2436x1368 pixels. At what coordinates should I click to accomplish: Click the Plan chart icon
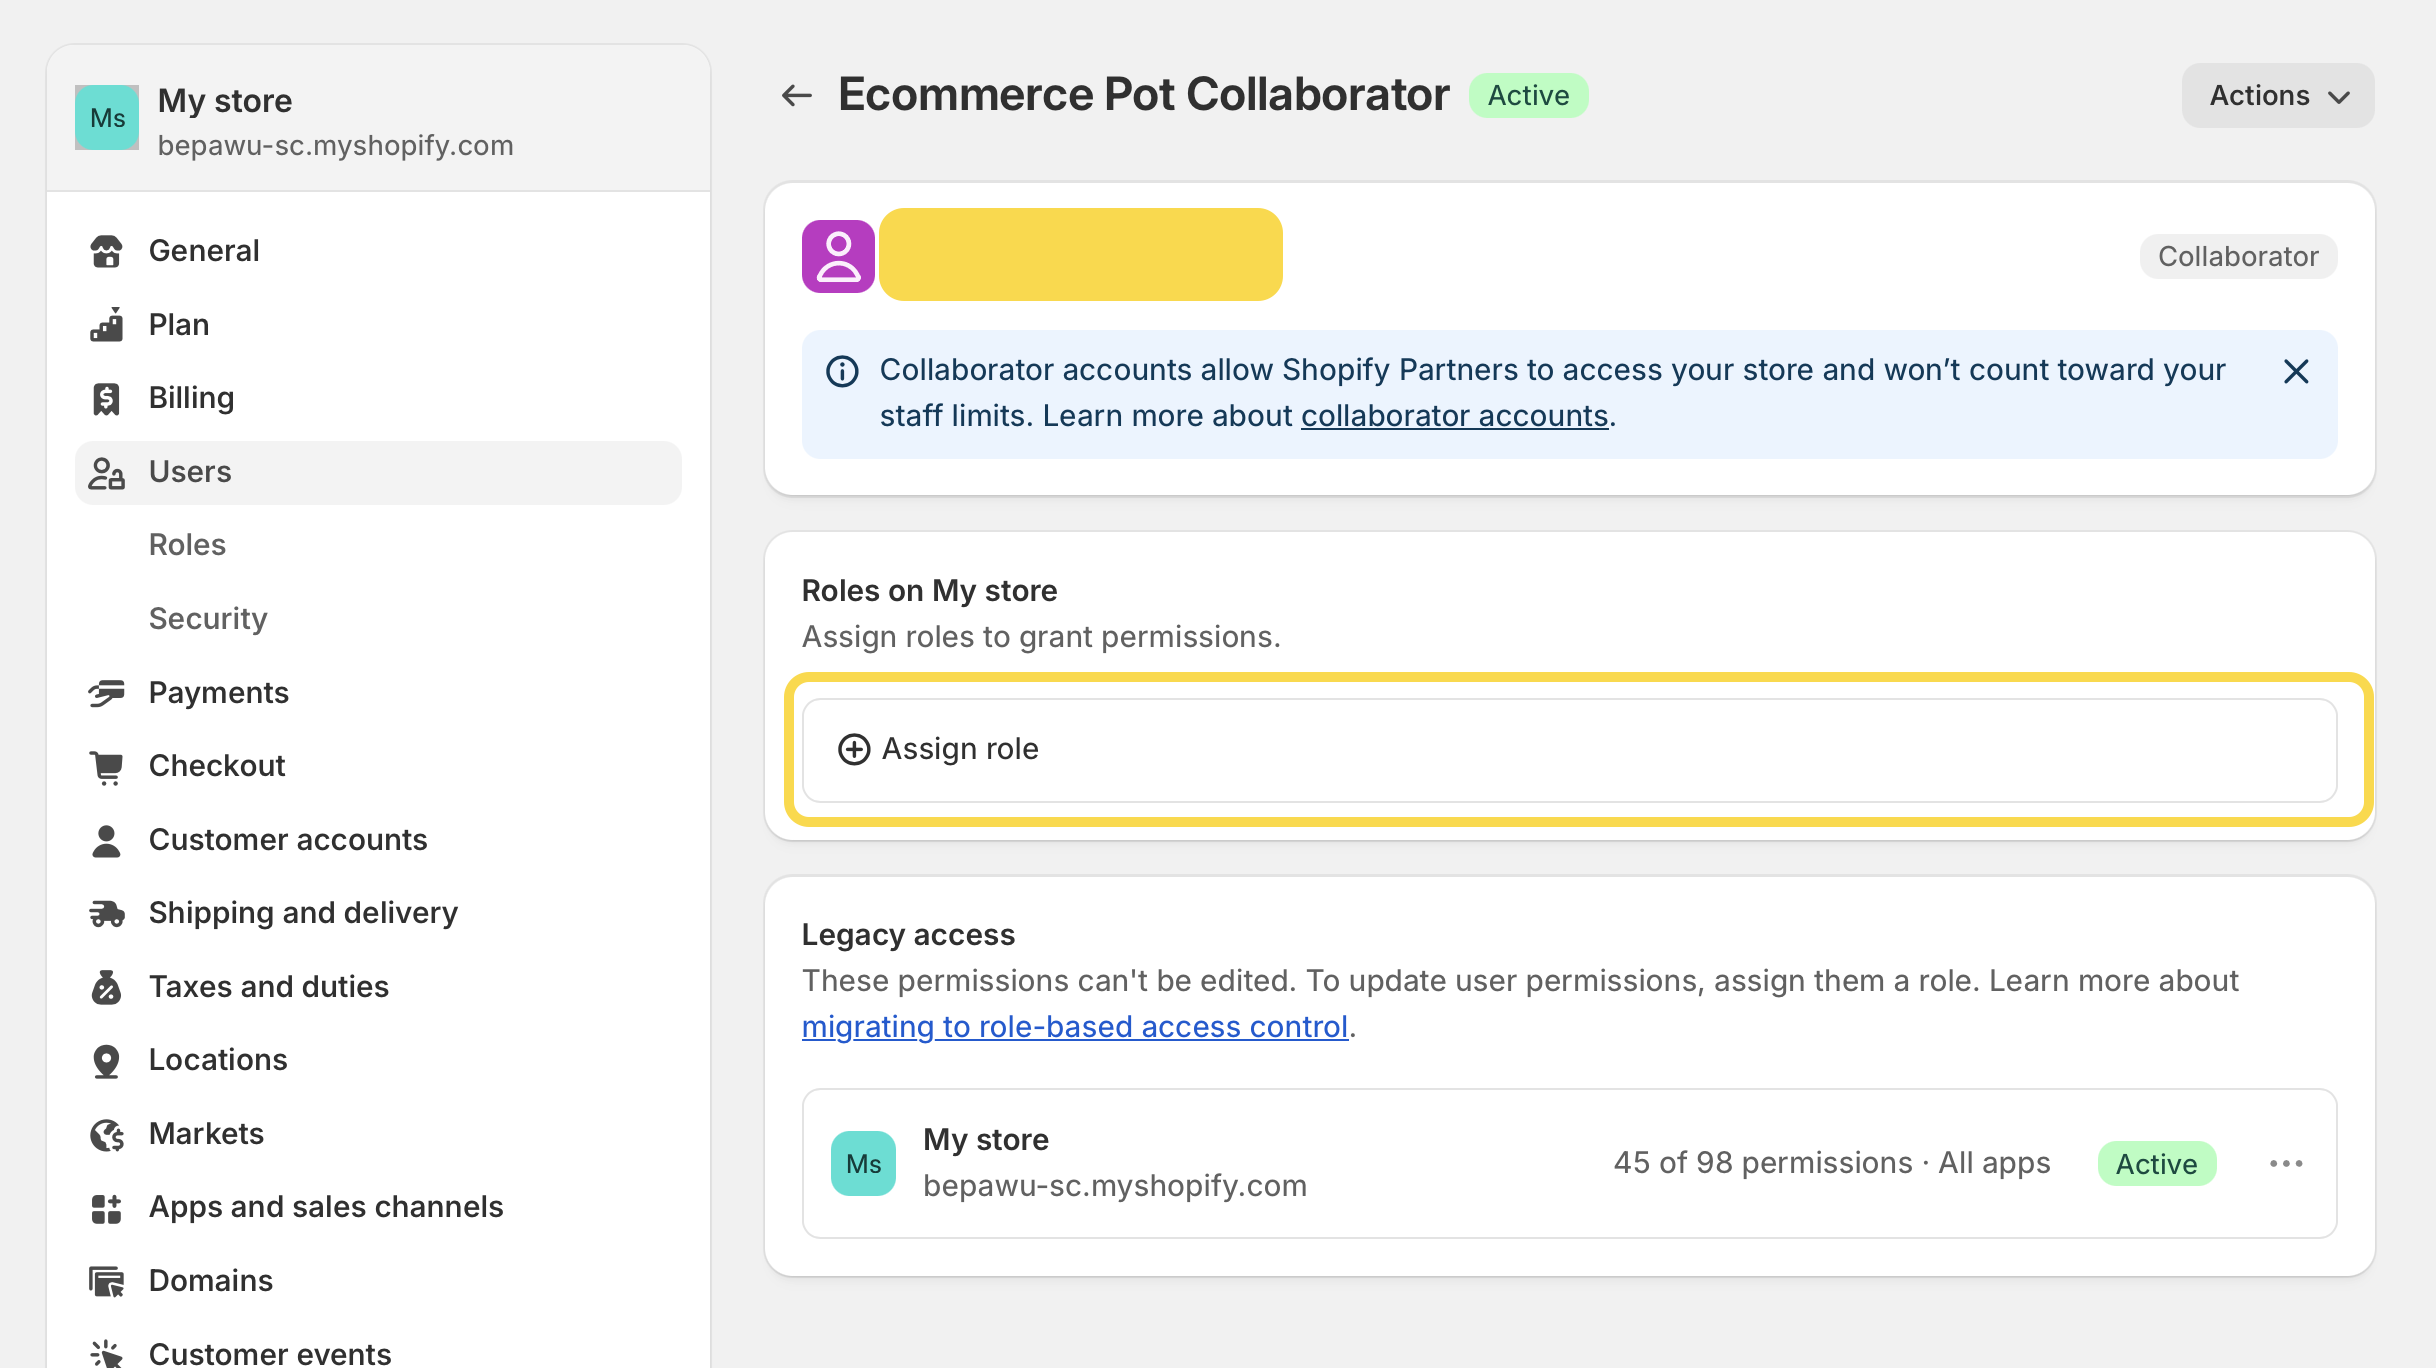coord(106,325)
